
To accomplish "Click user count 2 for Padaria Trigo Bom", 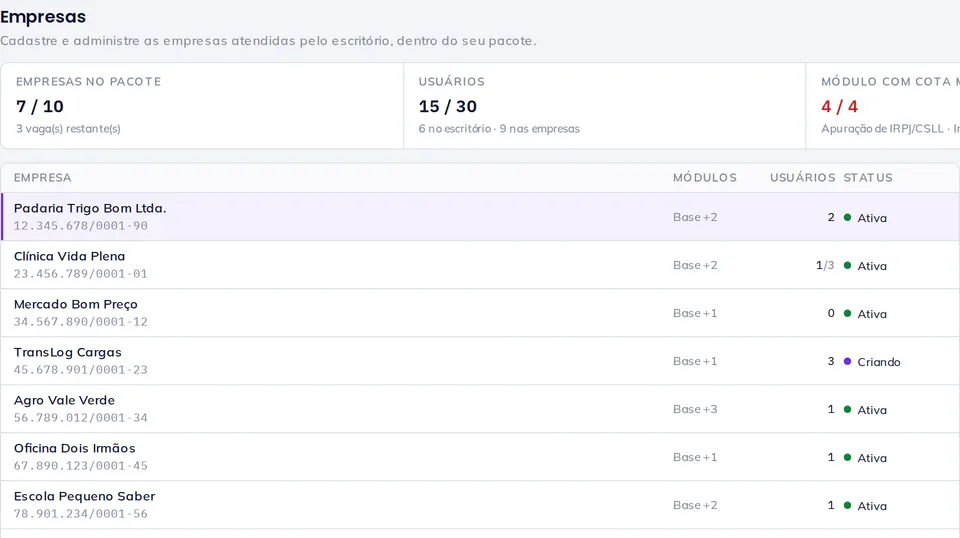I will tap(831, 217).
